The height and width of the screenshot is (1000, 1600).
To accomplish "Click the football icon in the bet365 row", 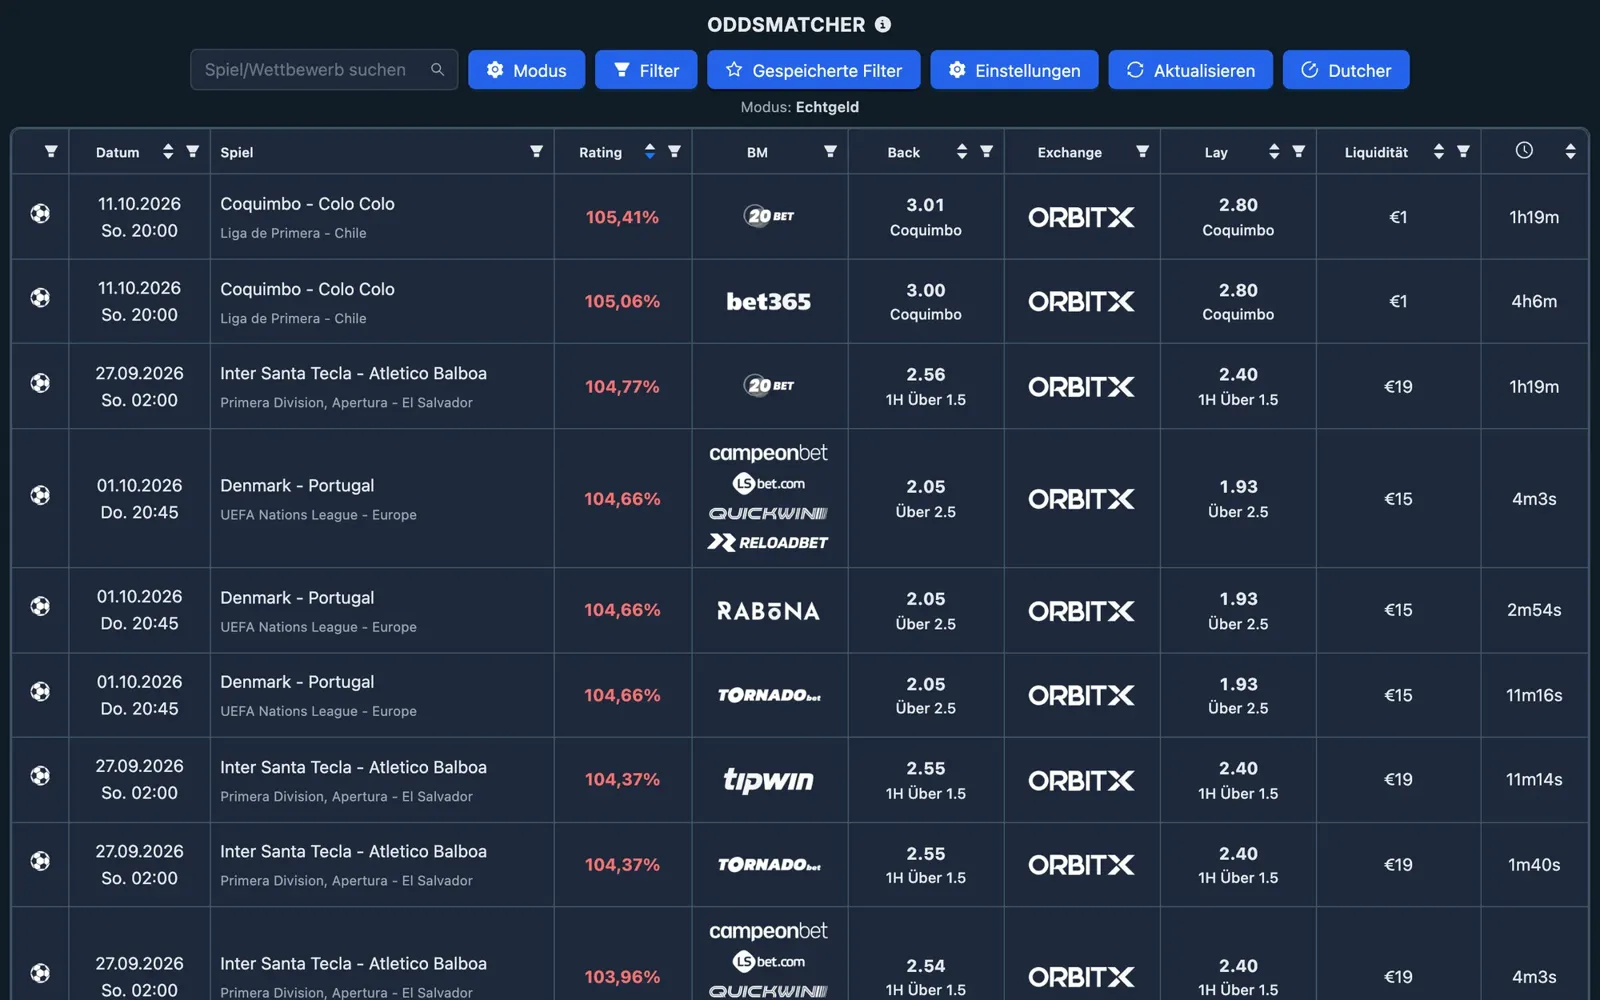I will pos(40,297).
